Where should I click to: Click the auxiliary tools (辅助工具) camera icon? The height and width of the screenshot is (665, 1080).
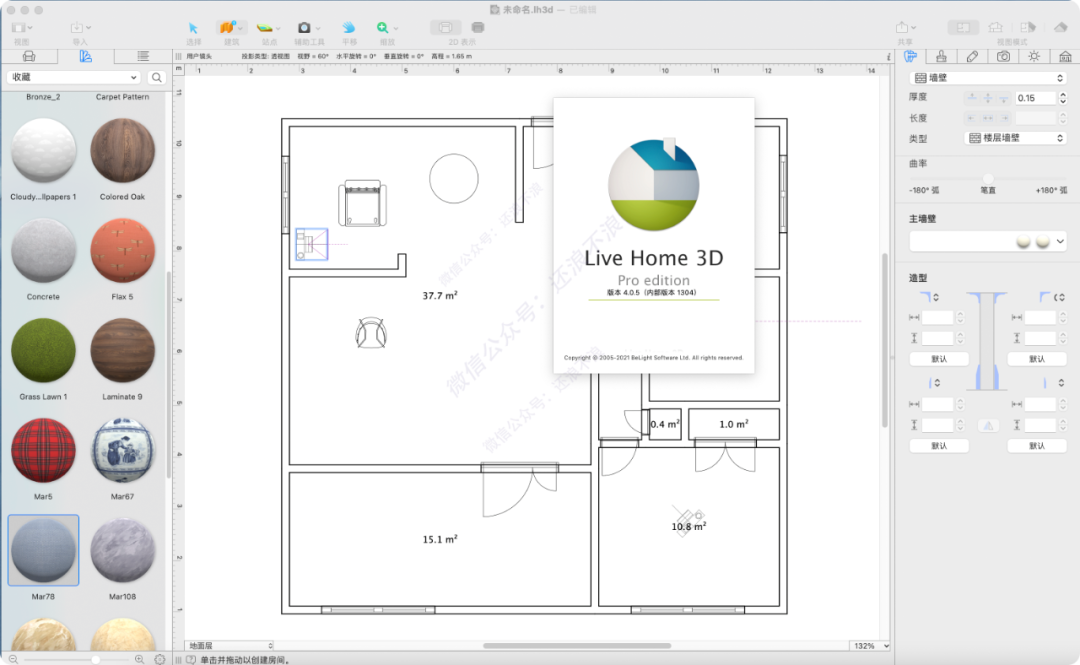point(304,28)
